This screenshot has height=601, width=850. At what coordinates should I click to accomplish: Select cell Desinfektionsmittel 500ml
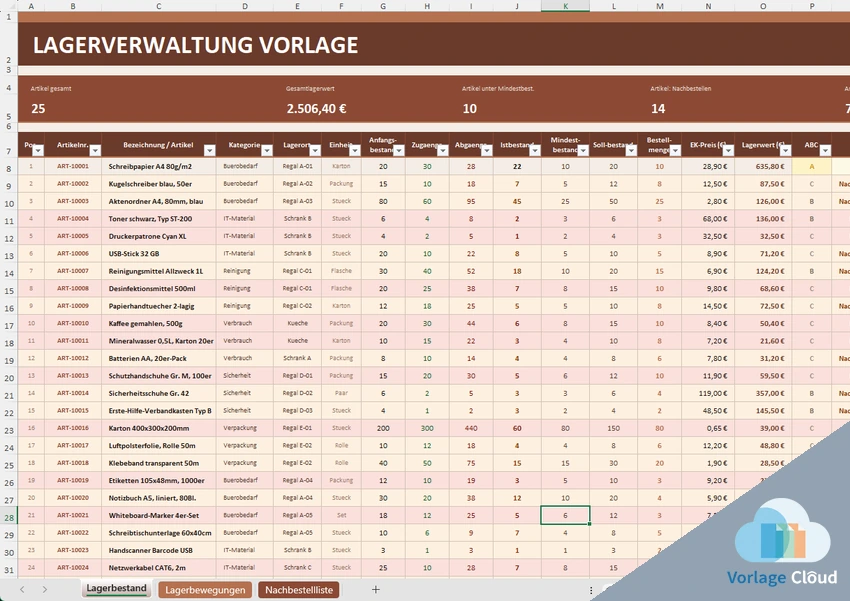click(x=159, y=288)
